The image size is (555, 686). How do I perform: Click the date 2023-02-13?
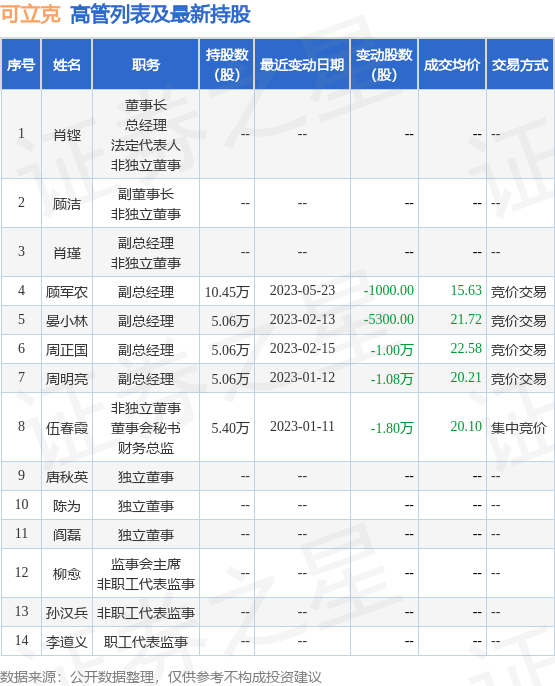302,319
